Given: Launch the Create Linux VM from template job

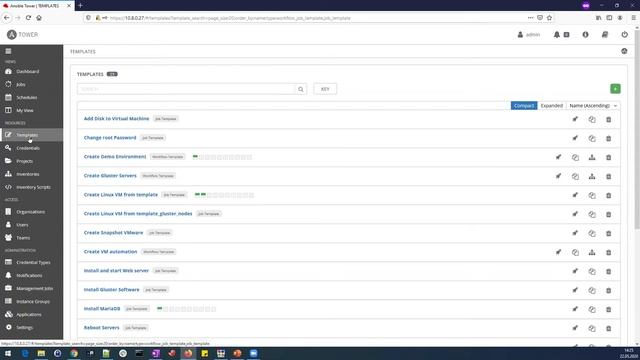Looking at the screenshot, I should pyautogui.click(x=575, y=195).
